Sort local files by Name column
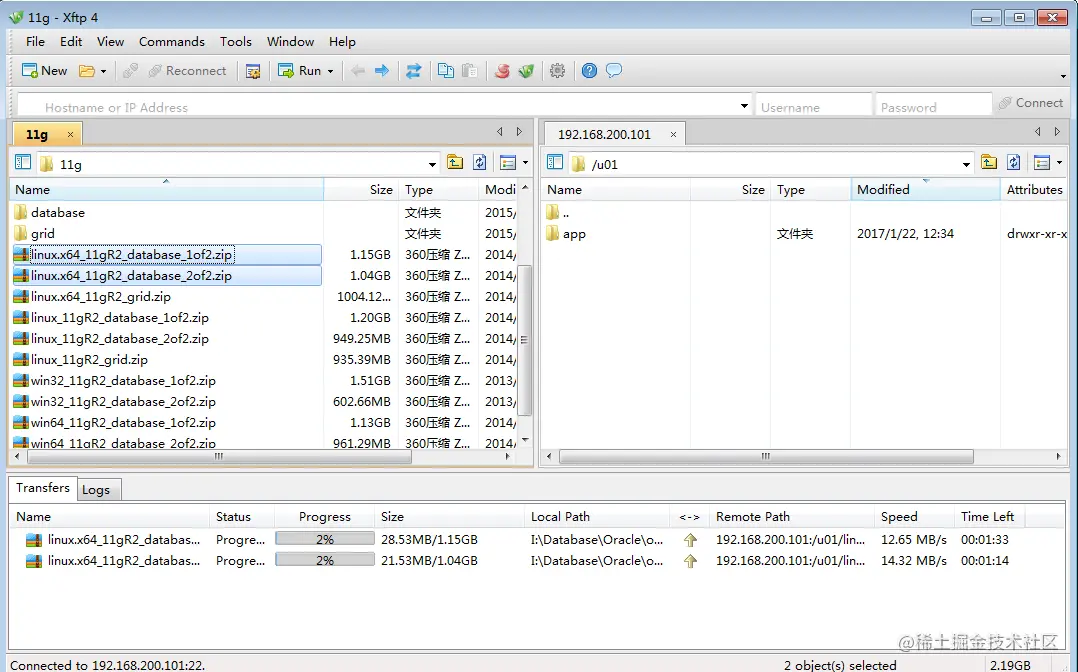The width and height of the screenshot is (1078, 672). [x=167, y=190]
